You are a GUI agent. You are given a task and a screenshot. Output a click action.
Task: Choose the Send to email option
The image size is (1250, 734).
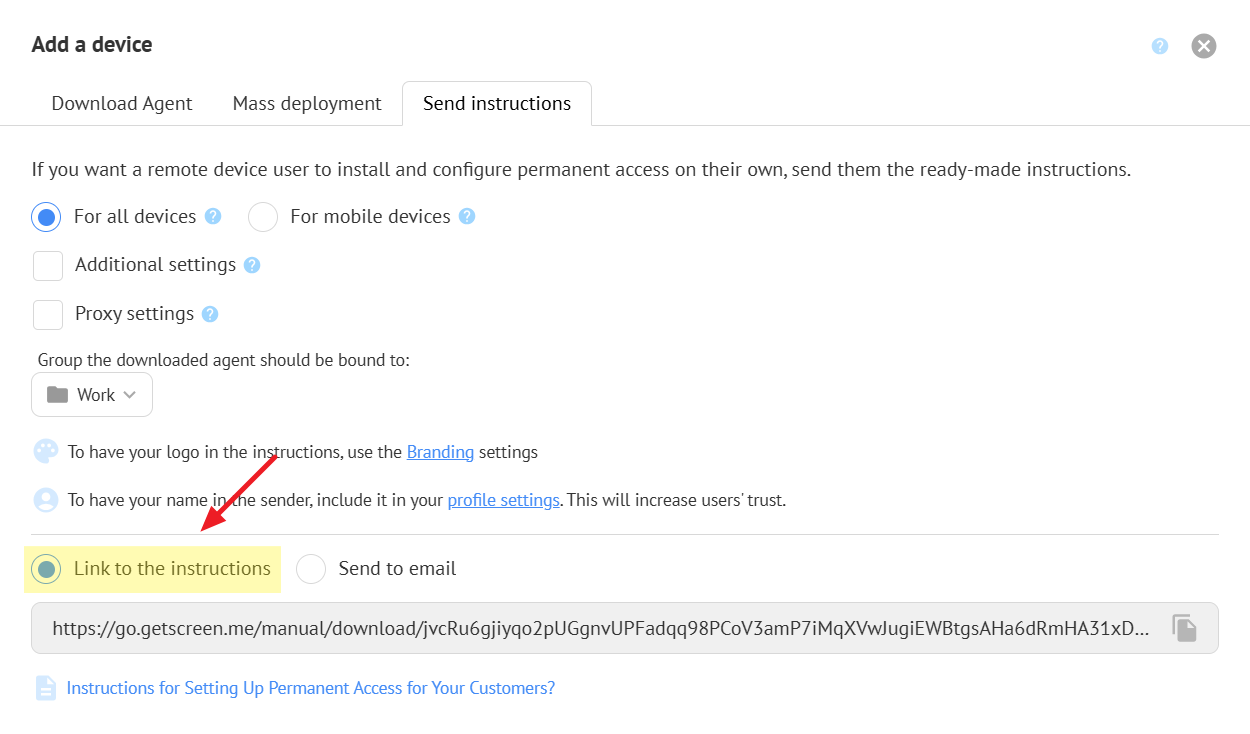coord(312,569)
